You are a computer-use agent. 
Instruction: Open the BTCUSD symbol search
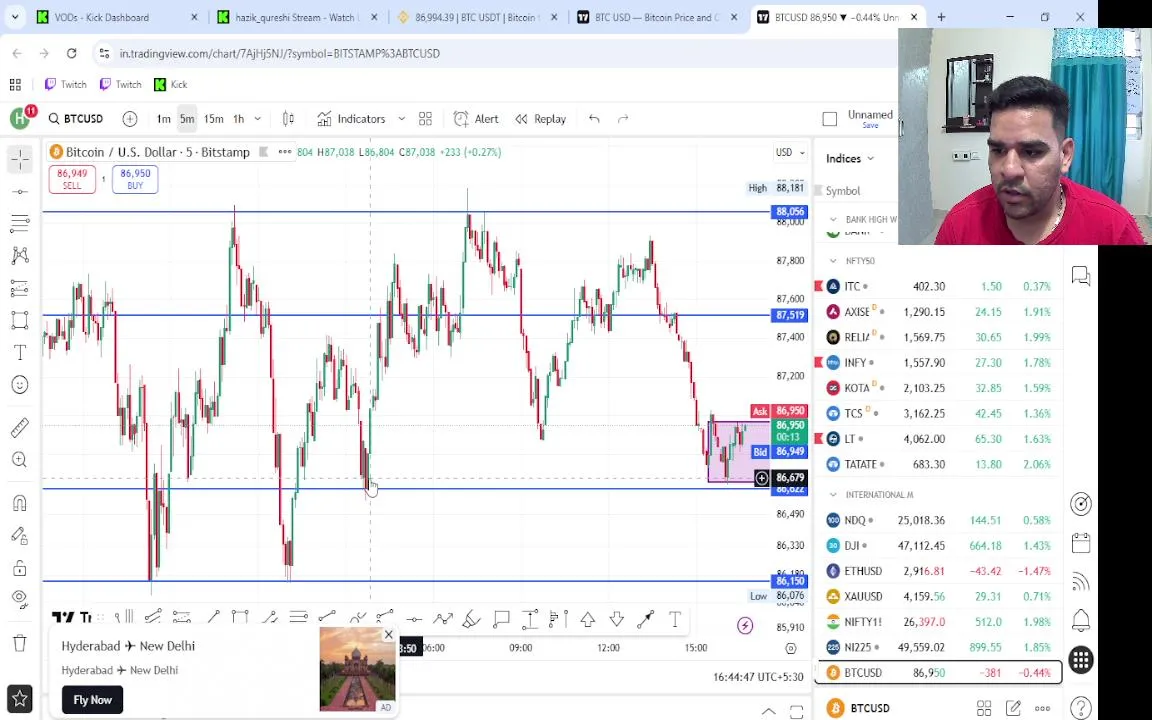(x=76, y=118)
